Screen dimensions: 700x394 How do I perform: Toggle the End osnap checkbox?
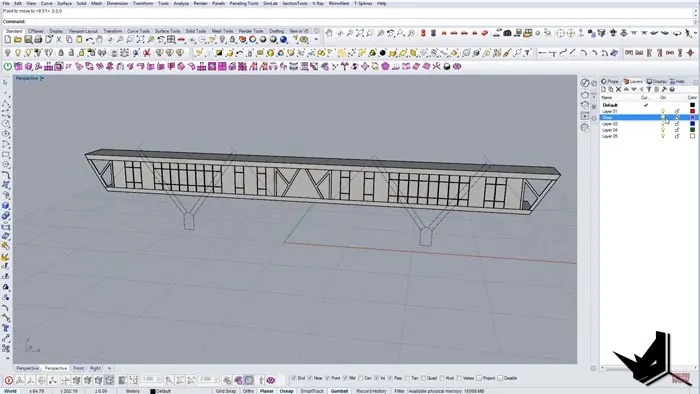(293, 378)
